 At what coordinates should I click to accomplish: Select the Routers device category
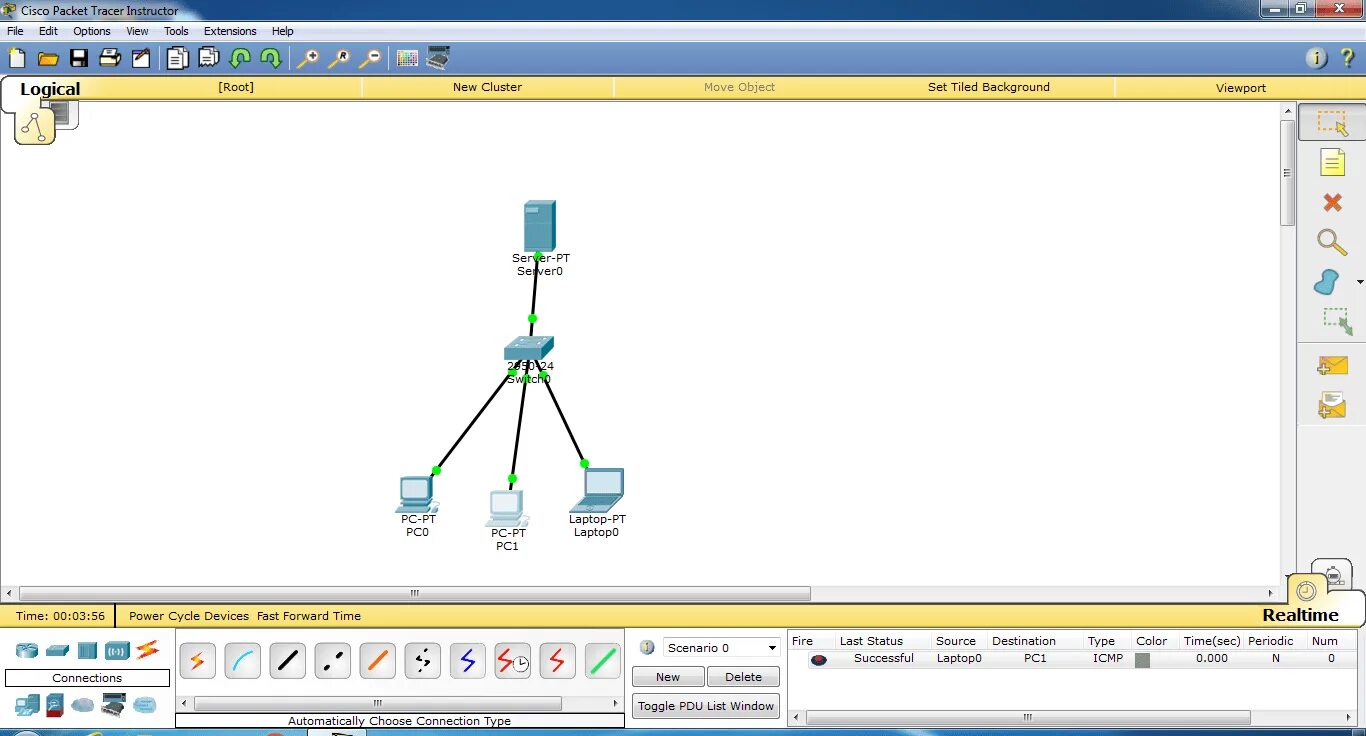[x=27, y=650]
